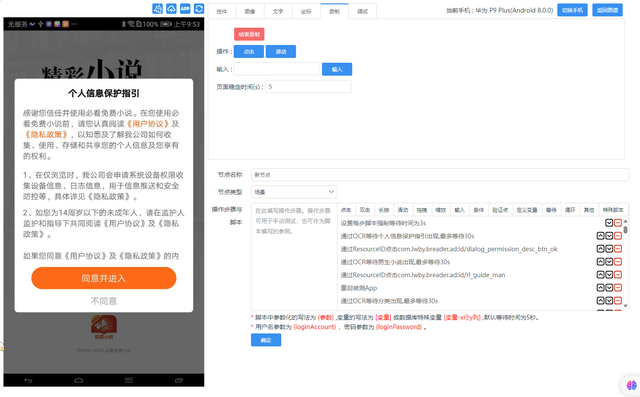Move up the OCR 分类 step
This screenshot has height=397, width=640.
[x=600, y=301]
